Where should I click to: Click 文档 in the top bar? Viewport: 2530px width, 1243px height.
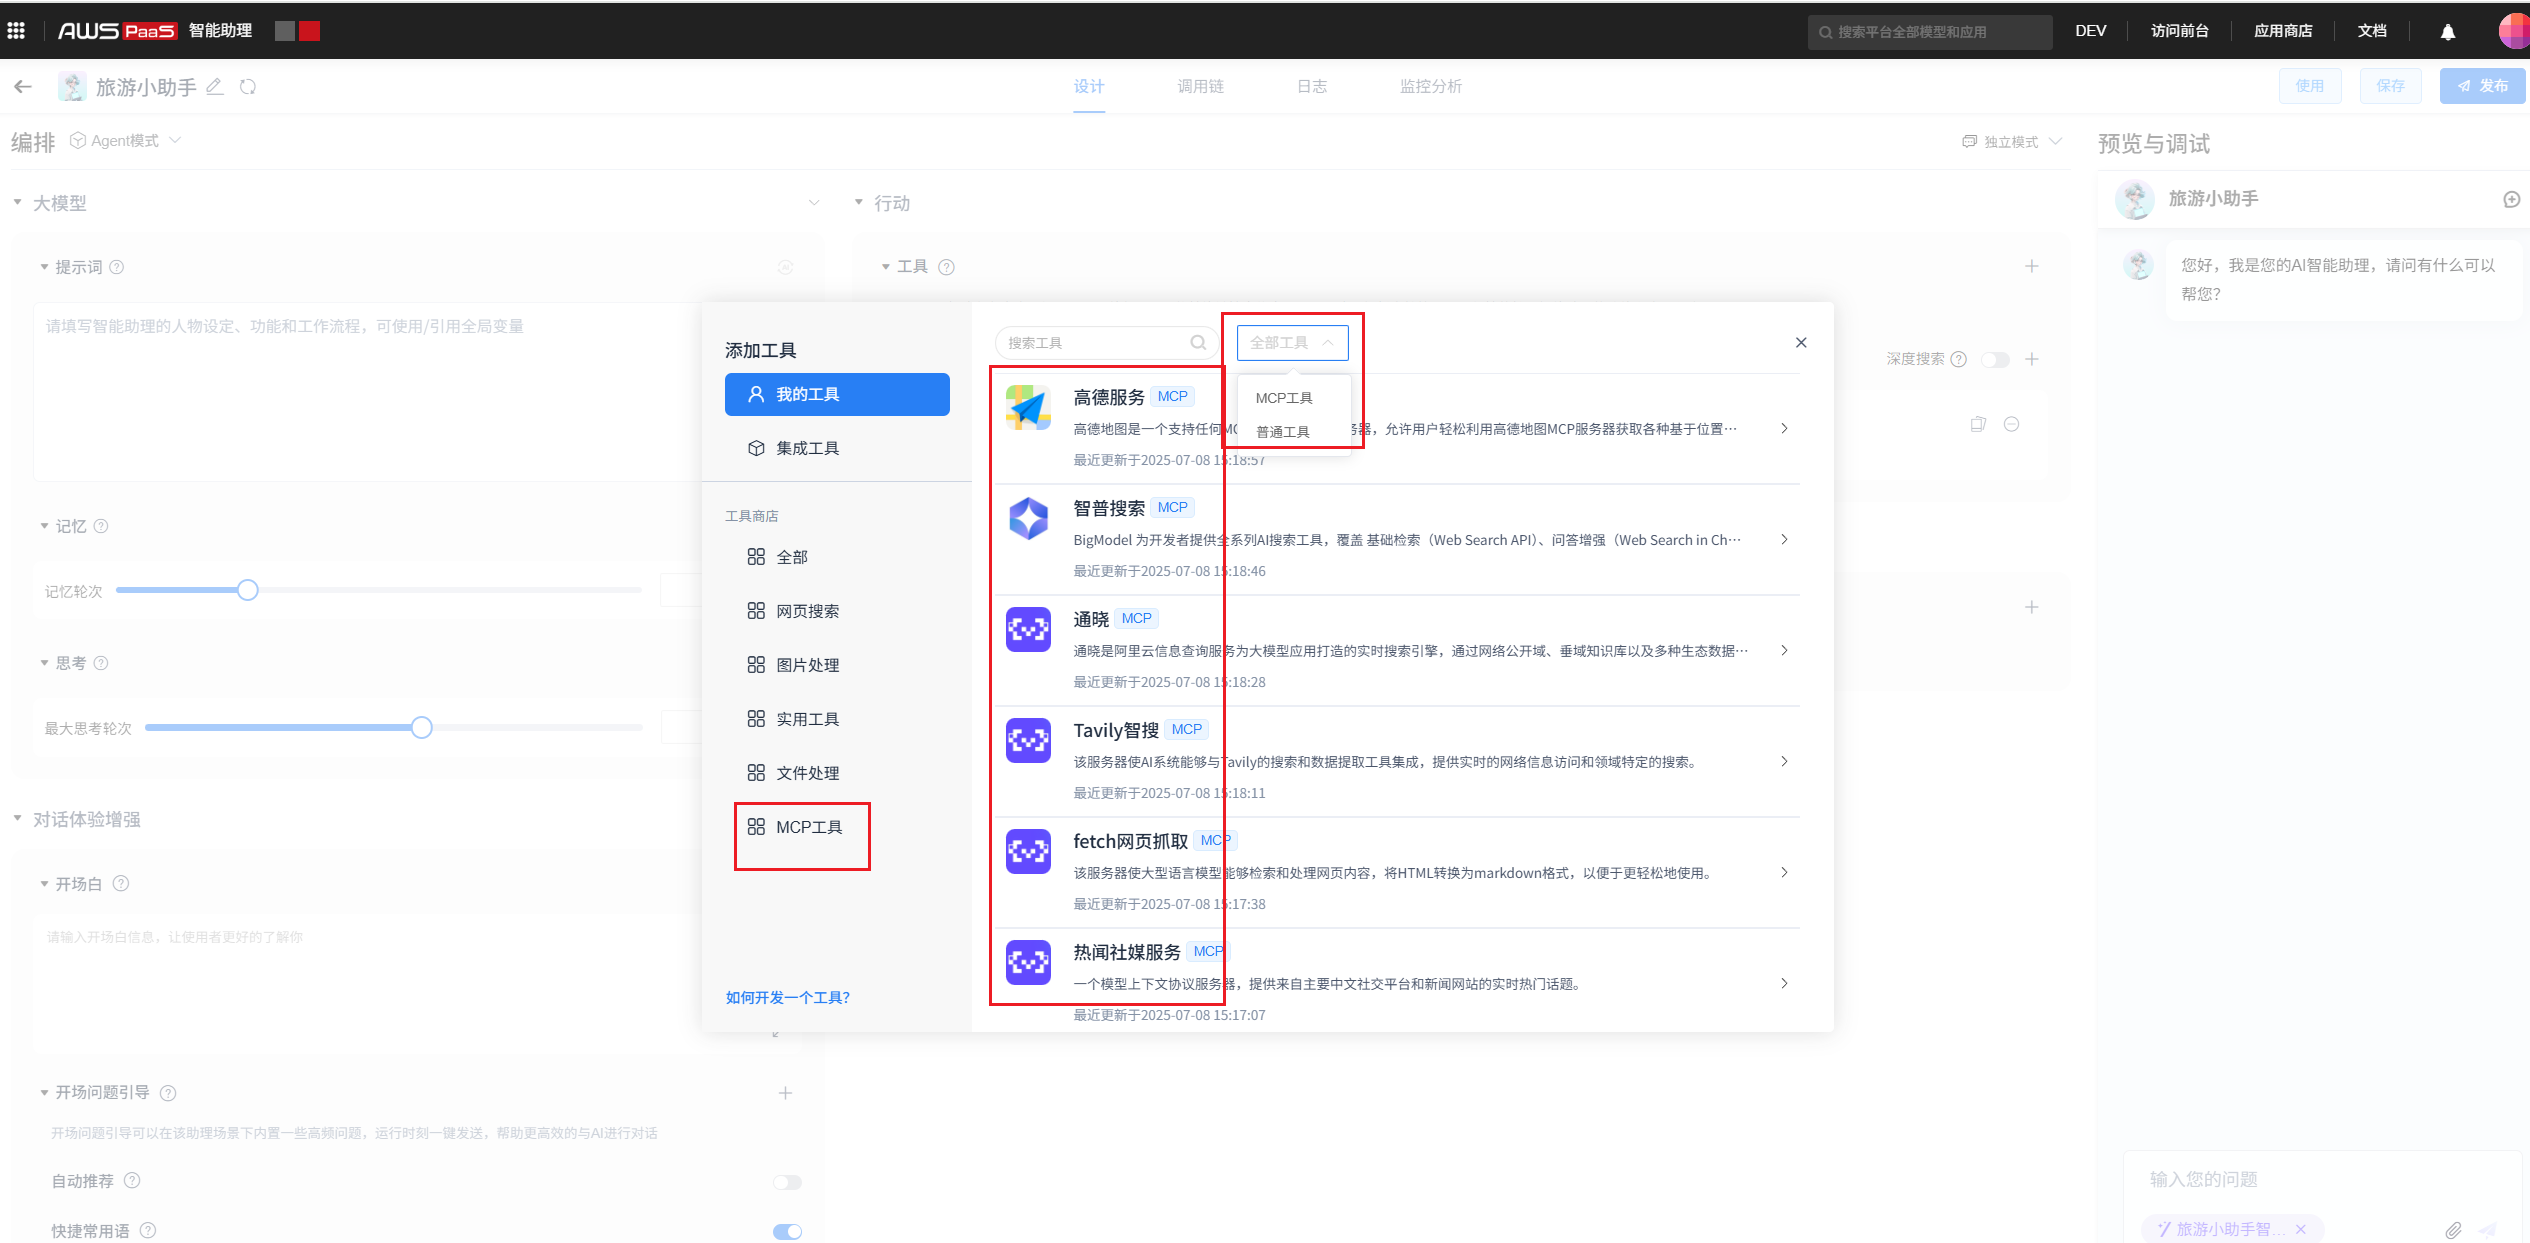coord(2372,31)
